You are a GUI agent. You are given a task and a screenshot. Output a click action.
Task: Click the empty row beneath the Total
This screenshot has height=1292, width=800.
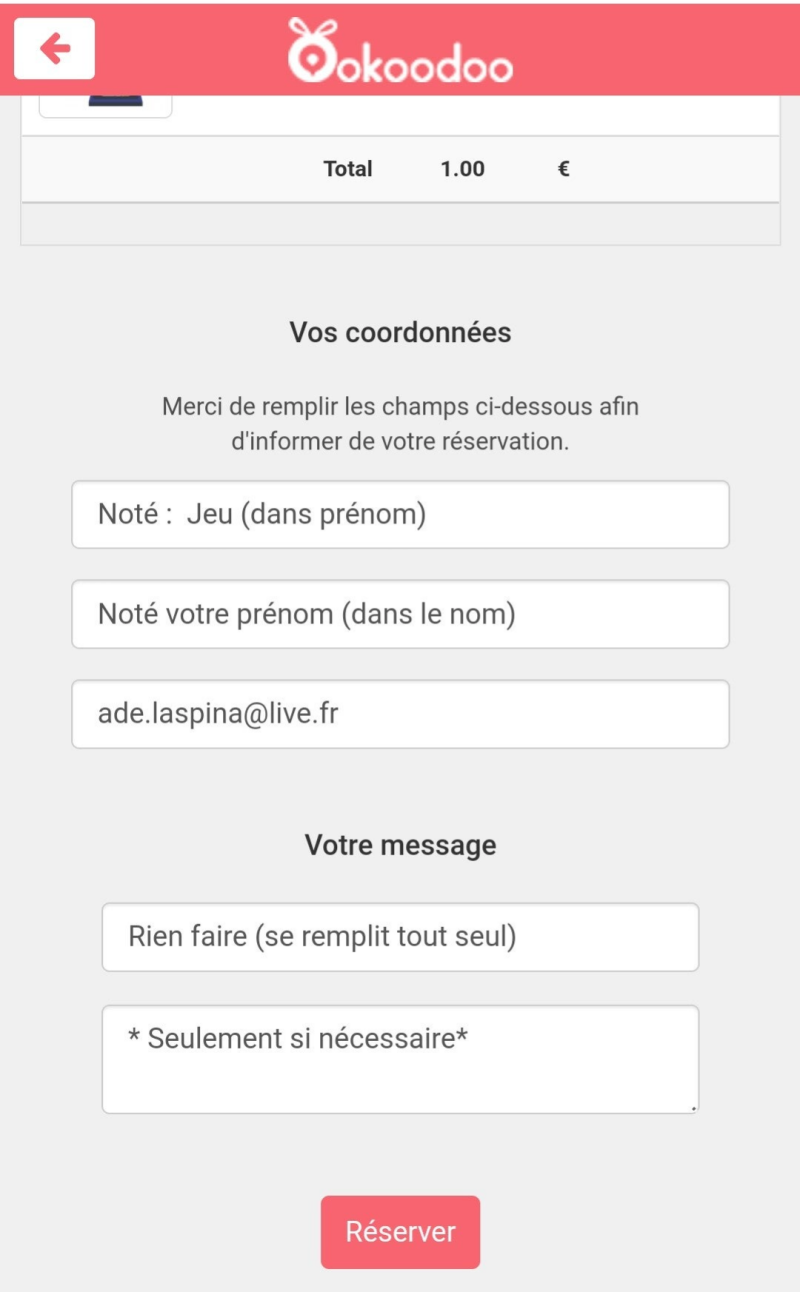click(400, 224)
